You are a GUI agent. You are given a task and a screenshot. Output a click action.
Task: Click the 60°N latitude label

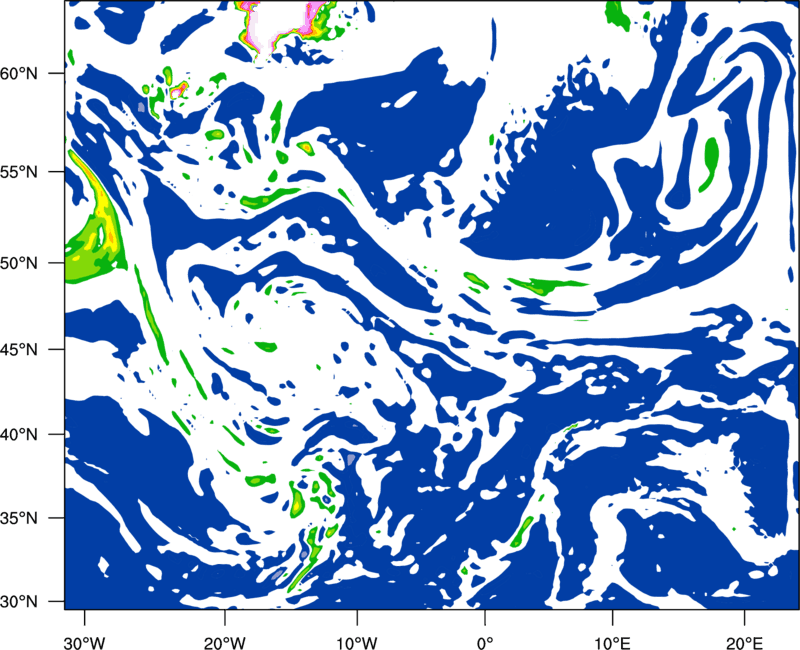(x=19, y=73)
